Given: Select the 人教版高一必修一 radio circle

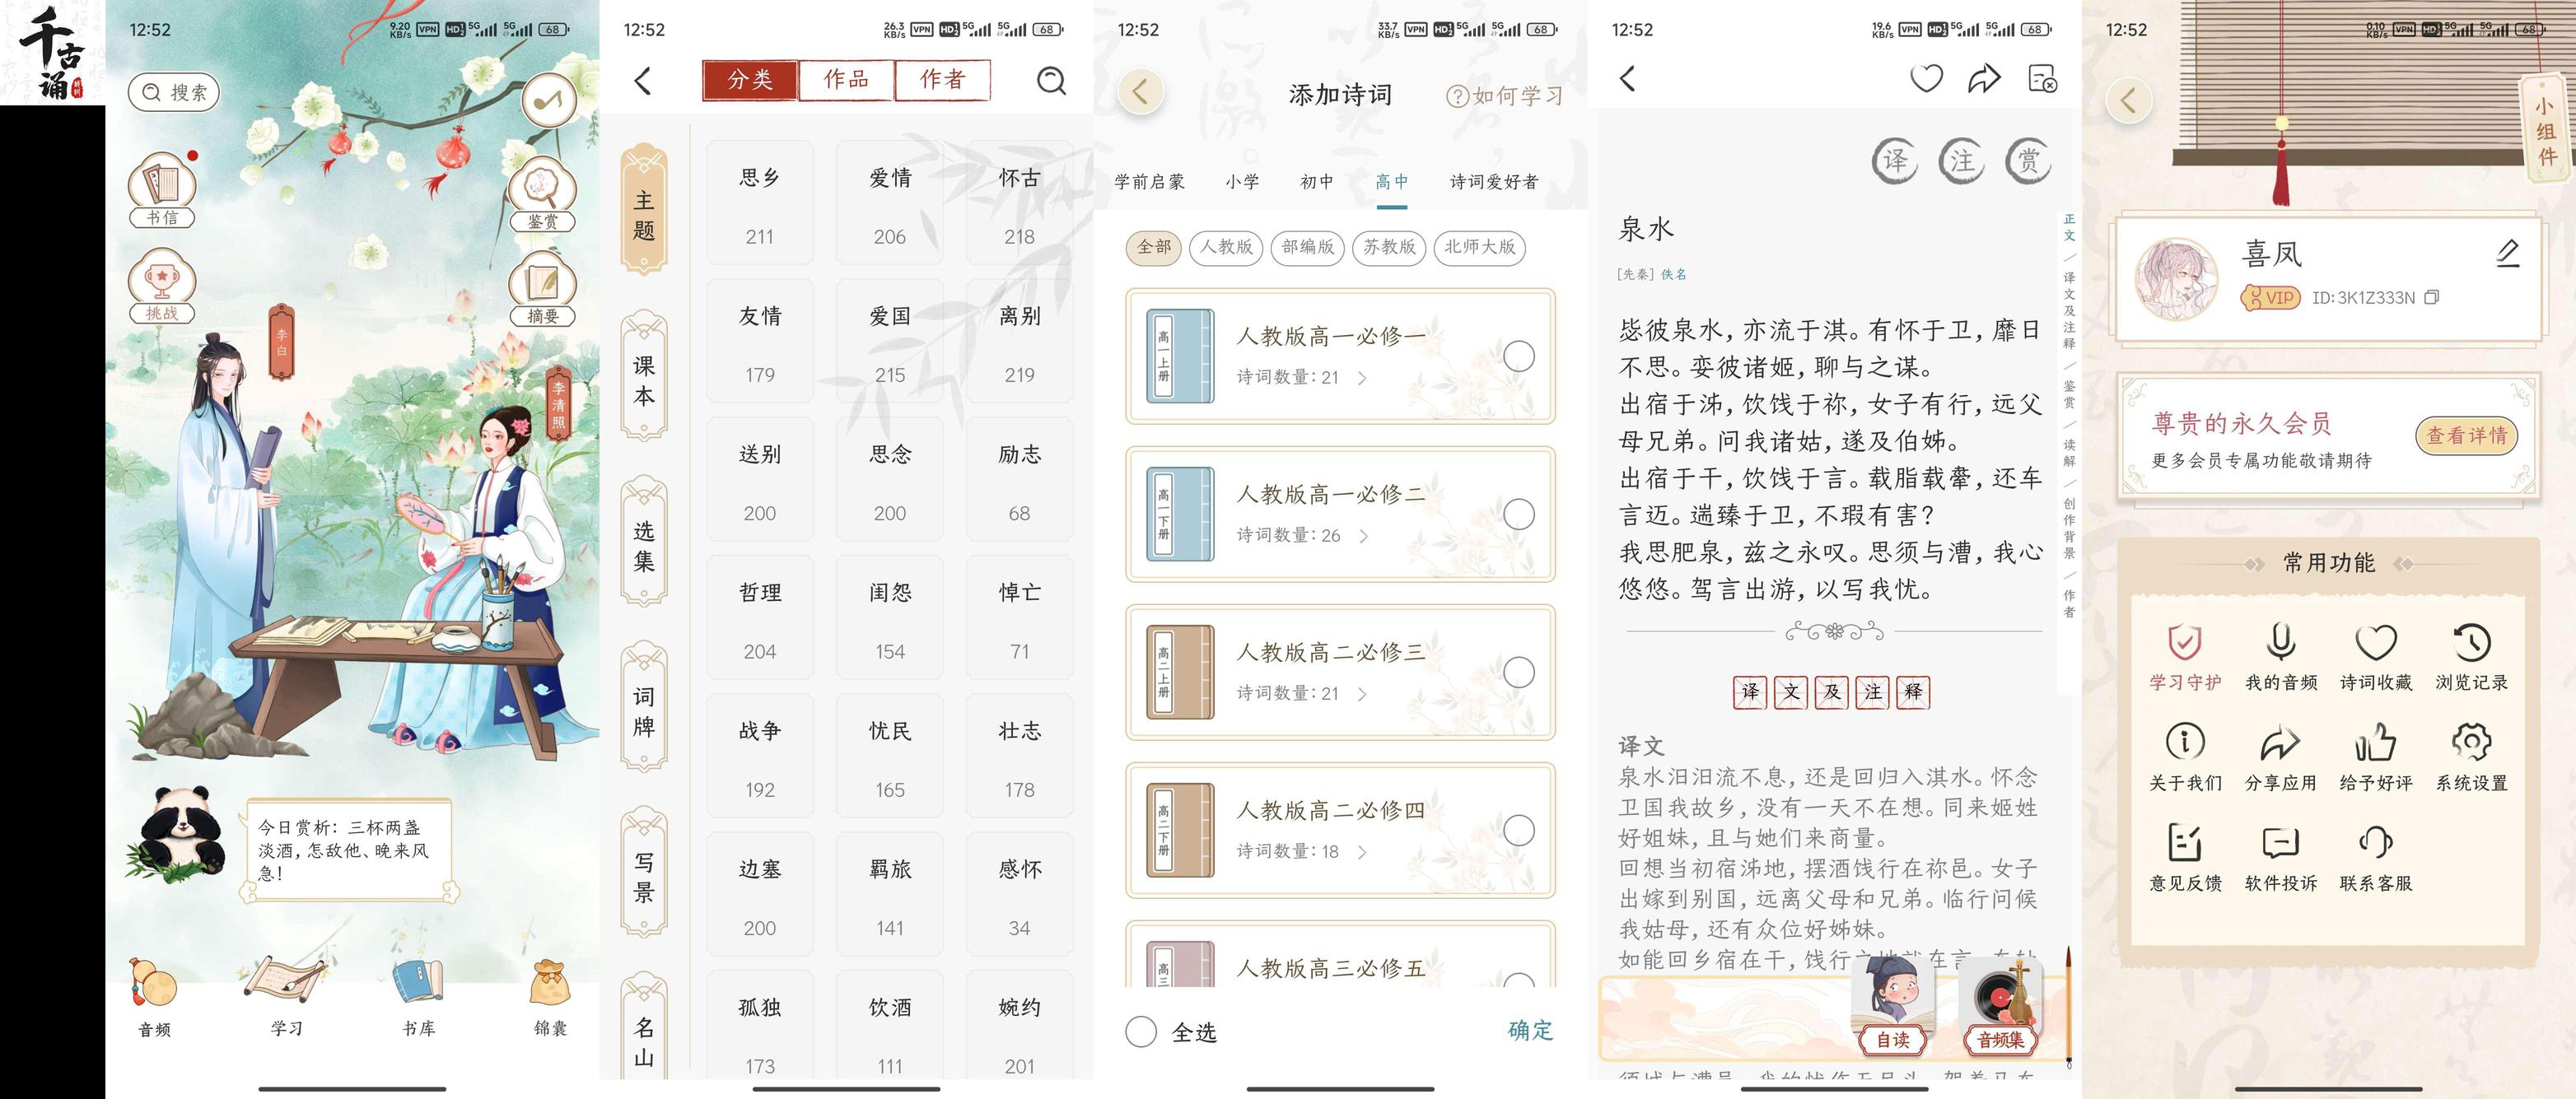Looking at the screenshot, I should point(1518,356).
